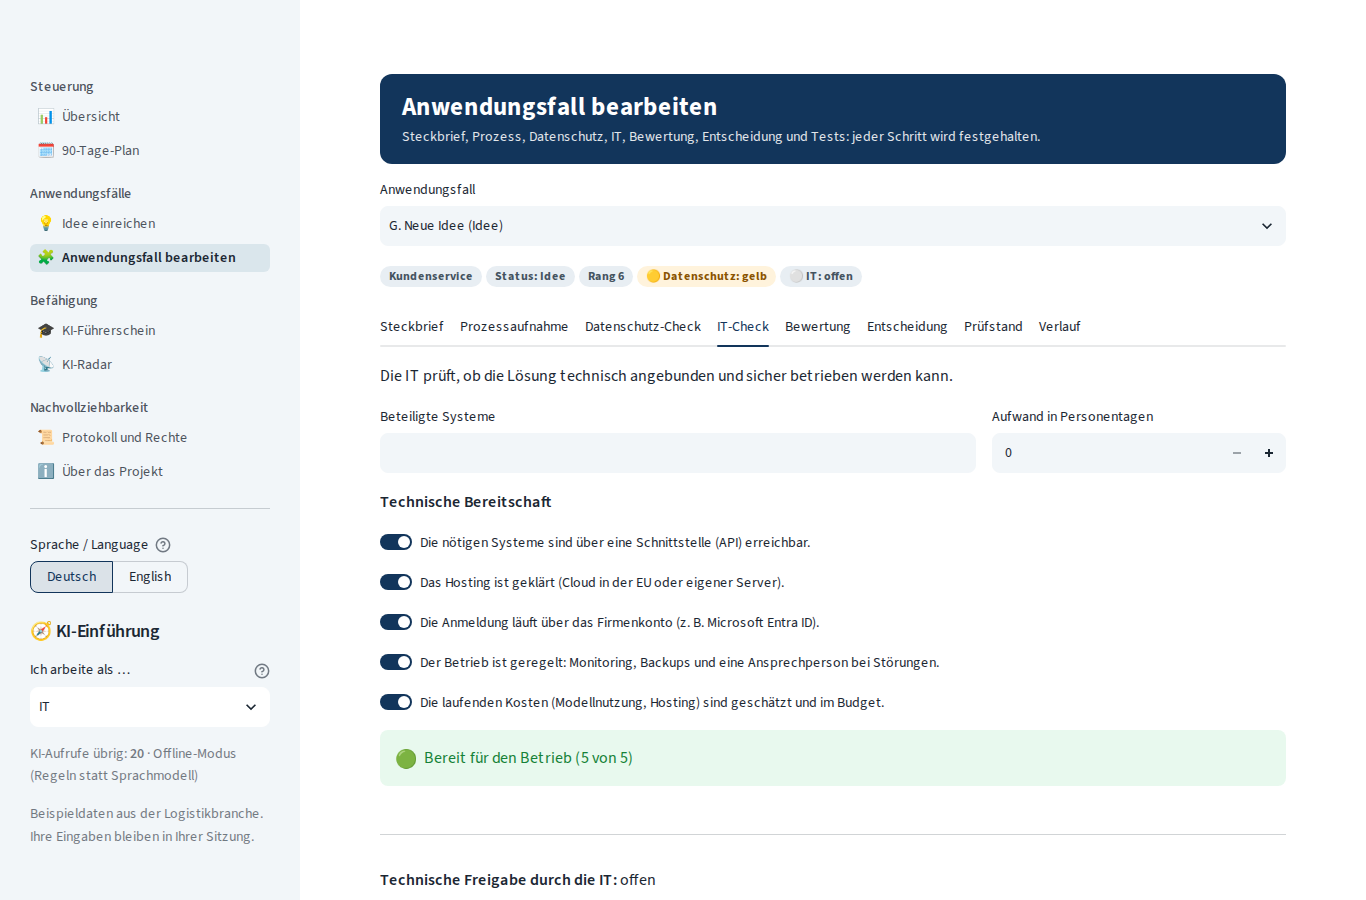Click the help icon next to Ich arbeite als
This screenshot has width=1366, height=900.
[x=262, y=671]
